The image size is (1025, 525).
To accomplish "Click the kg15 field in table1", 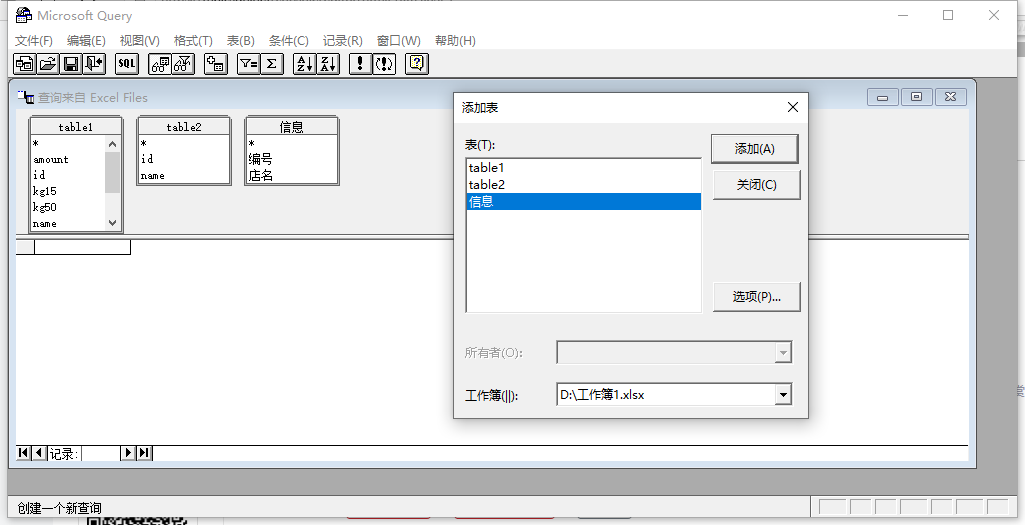I will coord(44,192).
